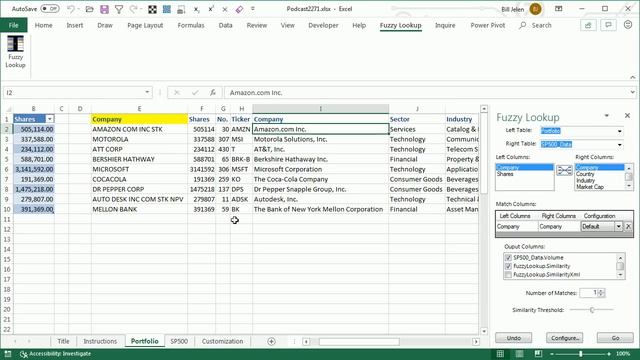The image size is (640, 360).
Task: Click the blue table grid icon in the Quick Access Toolbar
Action: coord(167,9)
